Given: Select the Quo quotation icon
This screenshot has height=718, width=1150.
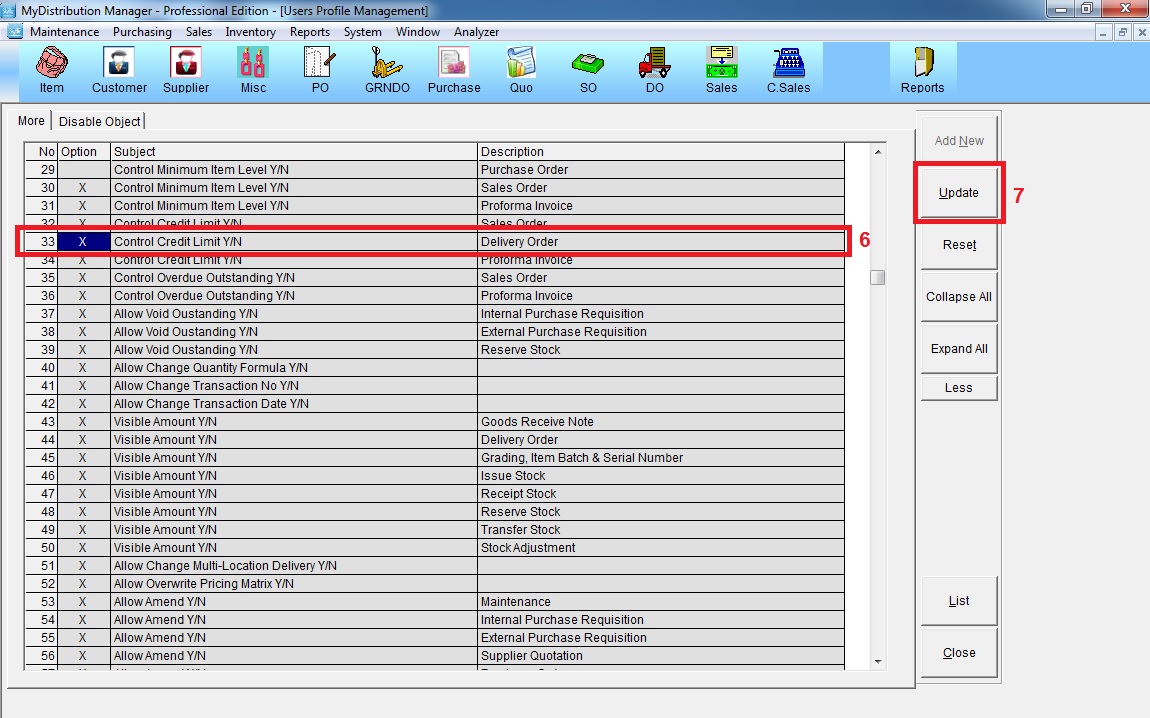Looking at the screenshot, I should coord(521,69).
